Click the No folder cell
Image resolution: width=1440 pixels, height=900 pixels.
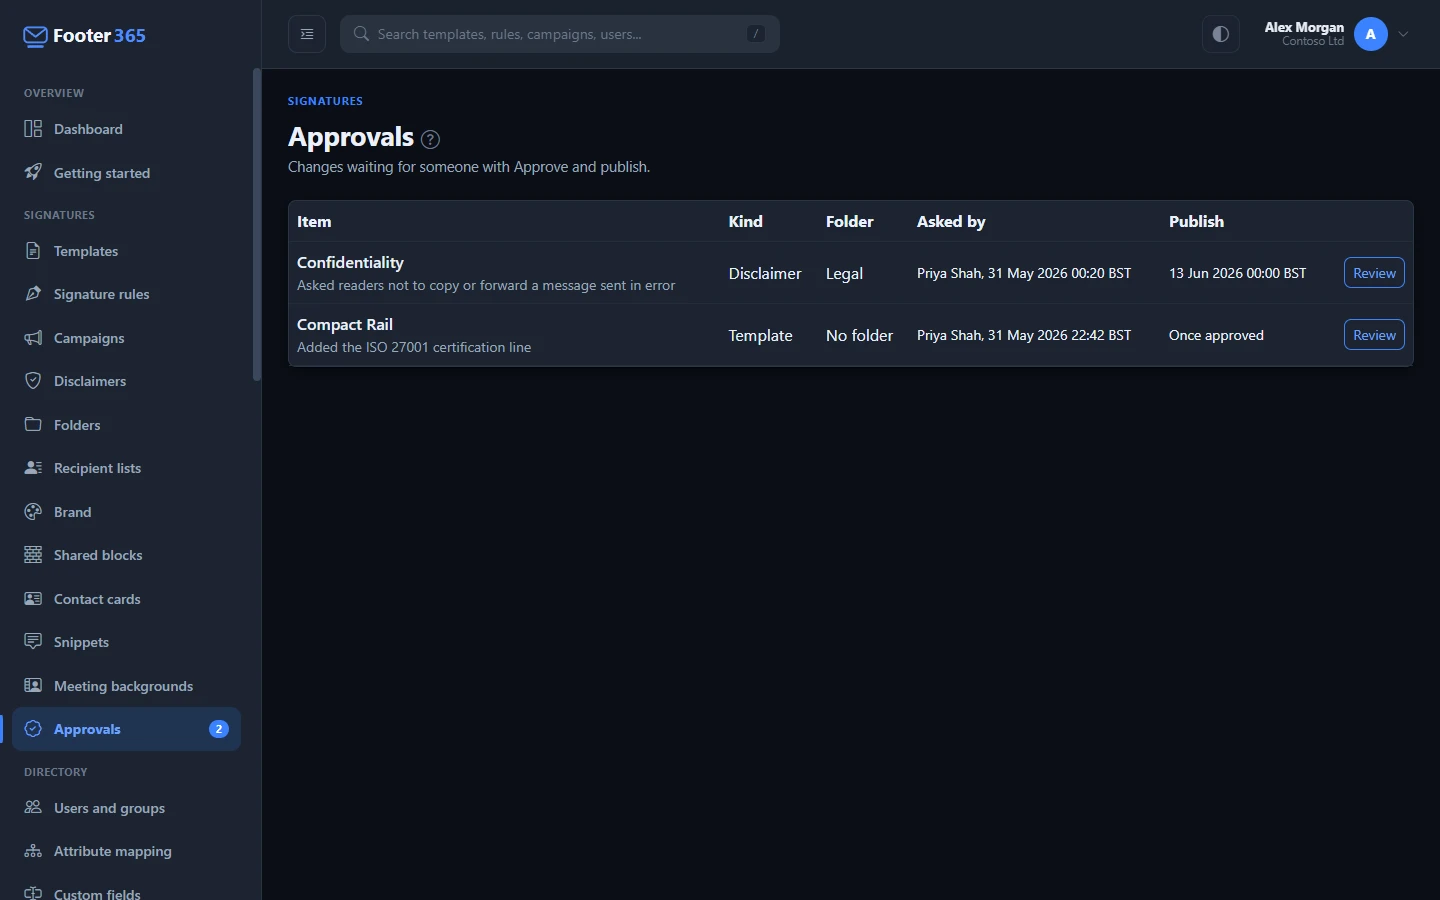click(859, 335)
